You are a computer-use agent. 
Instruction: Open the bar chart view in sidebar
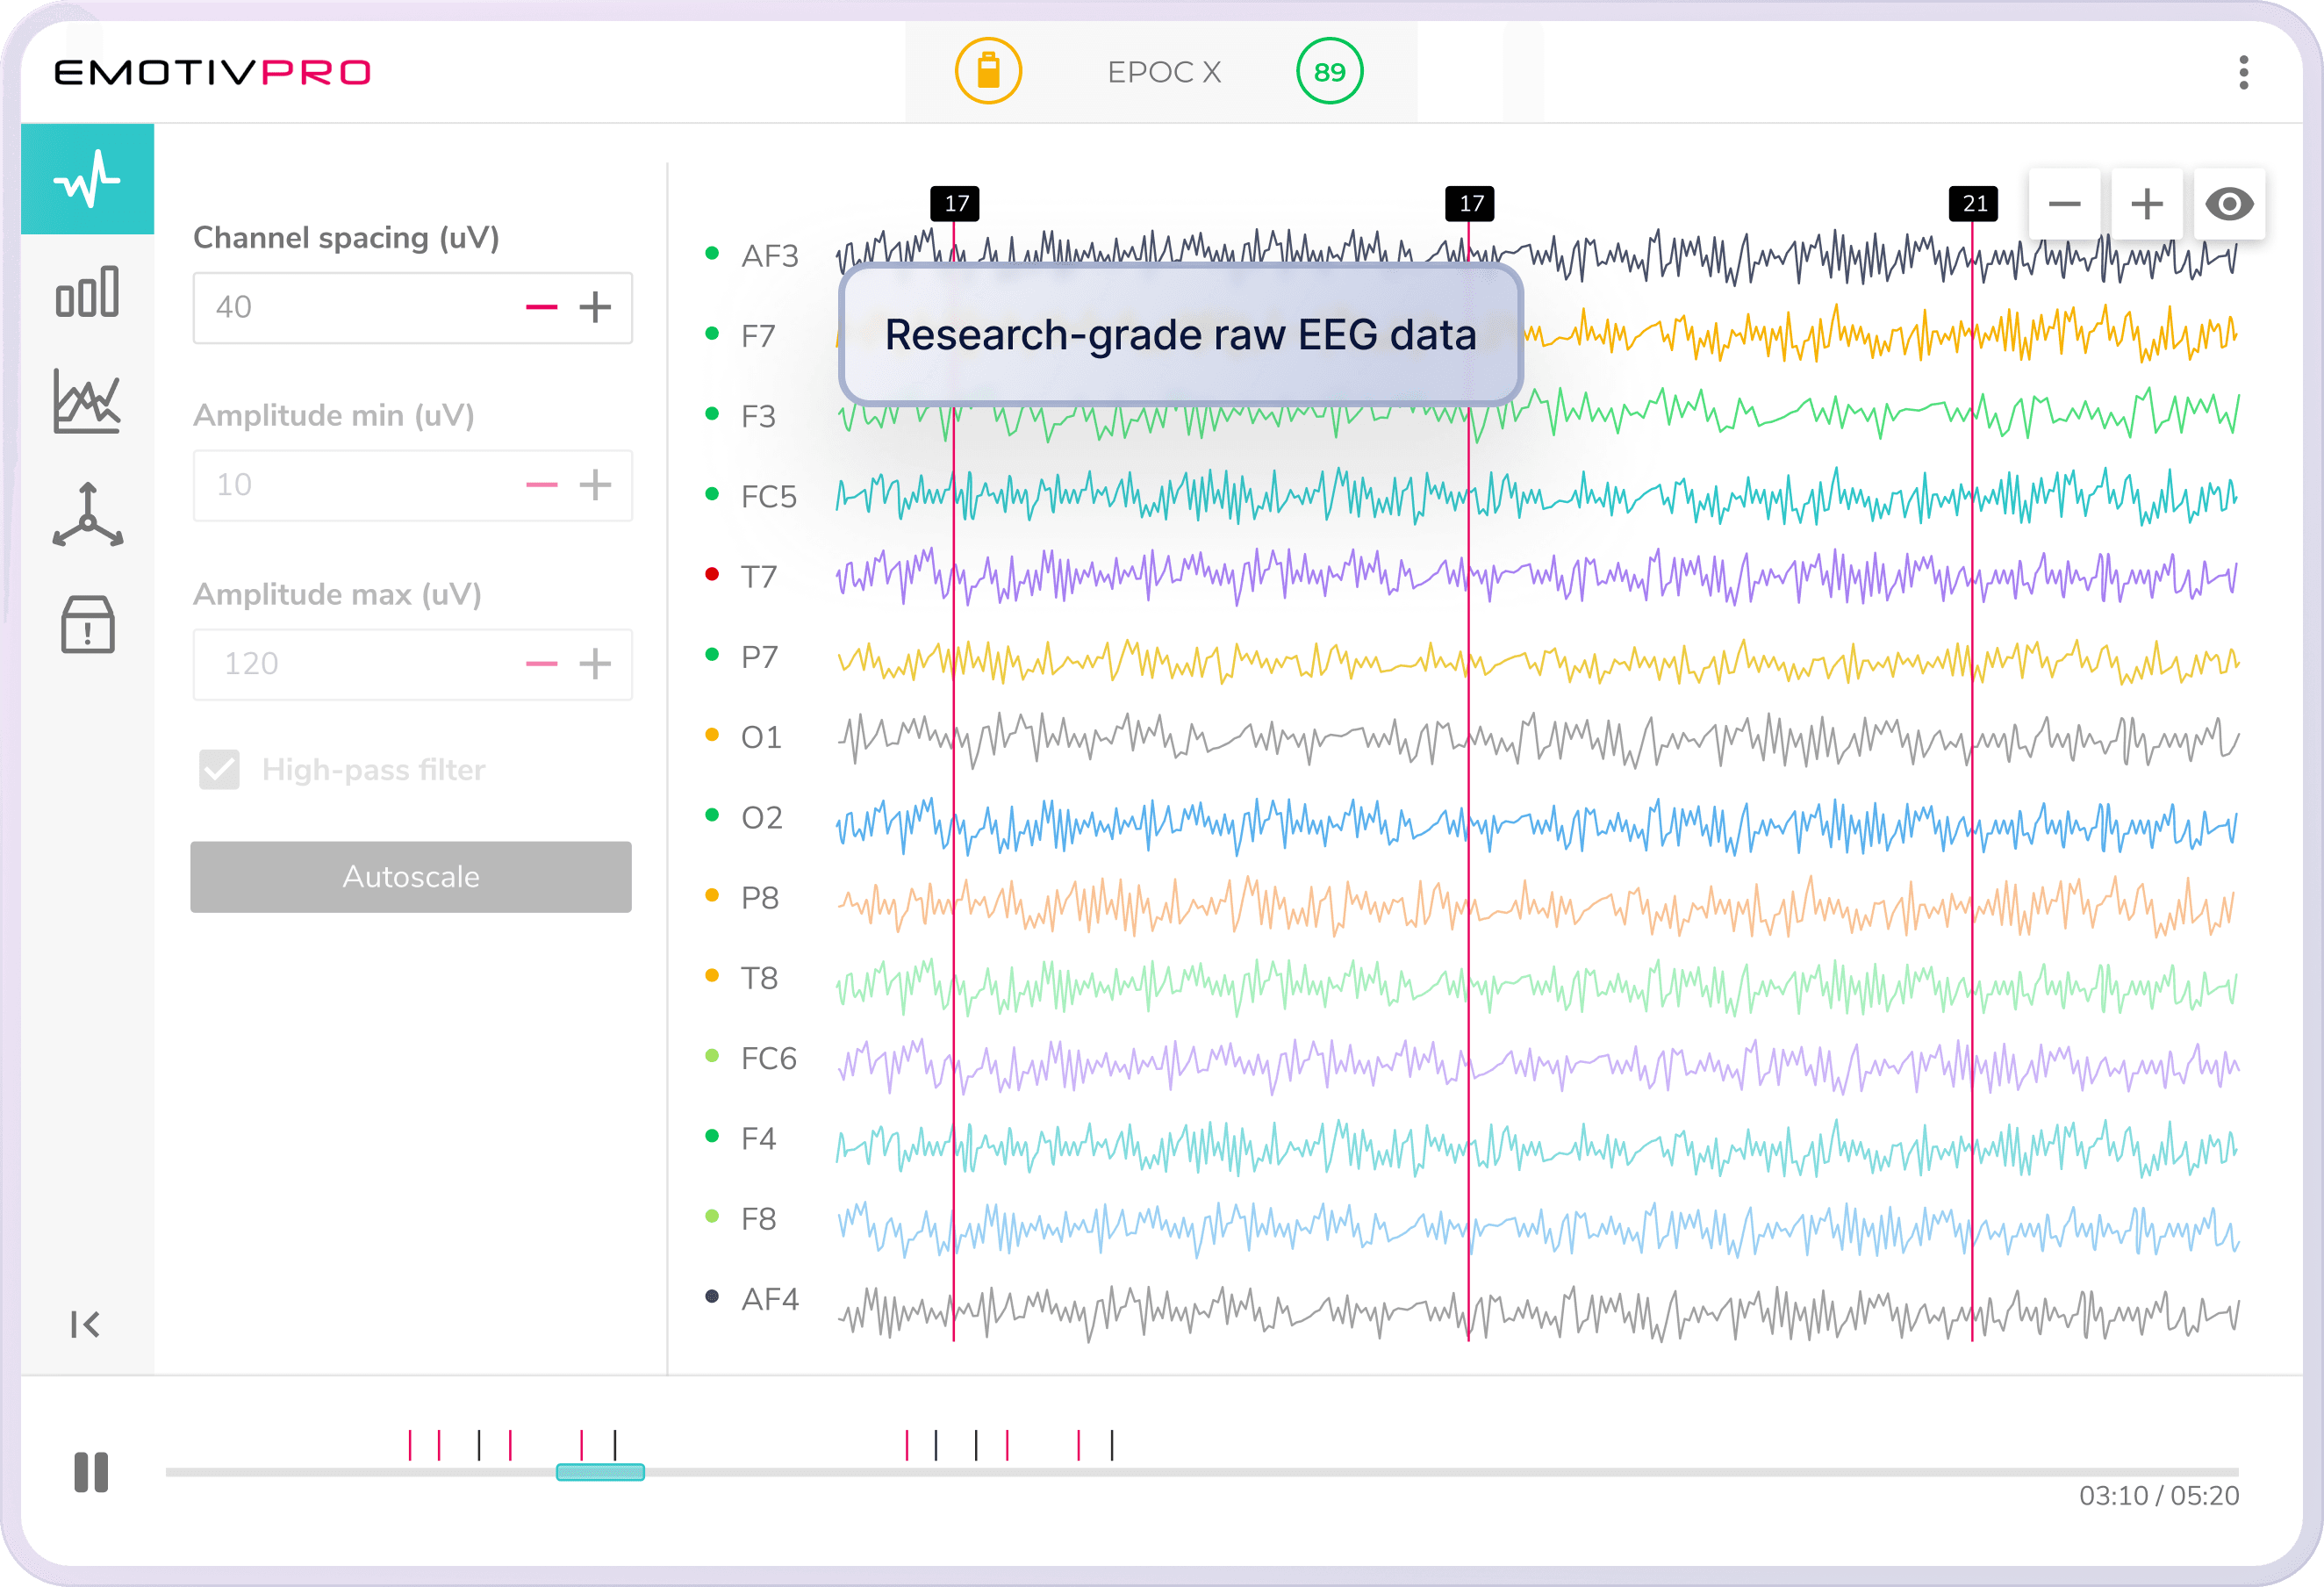[88, 293]
